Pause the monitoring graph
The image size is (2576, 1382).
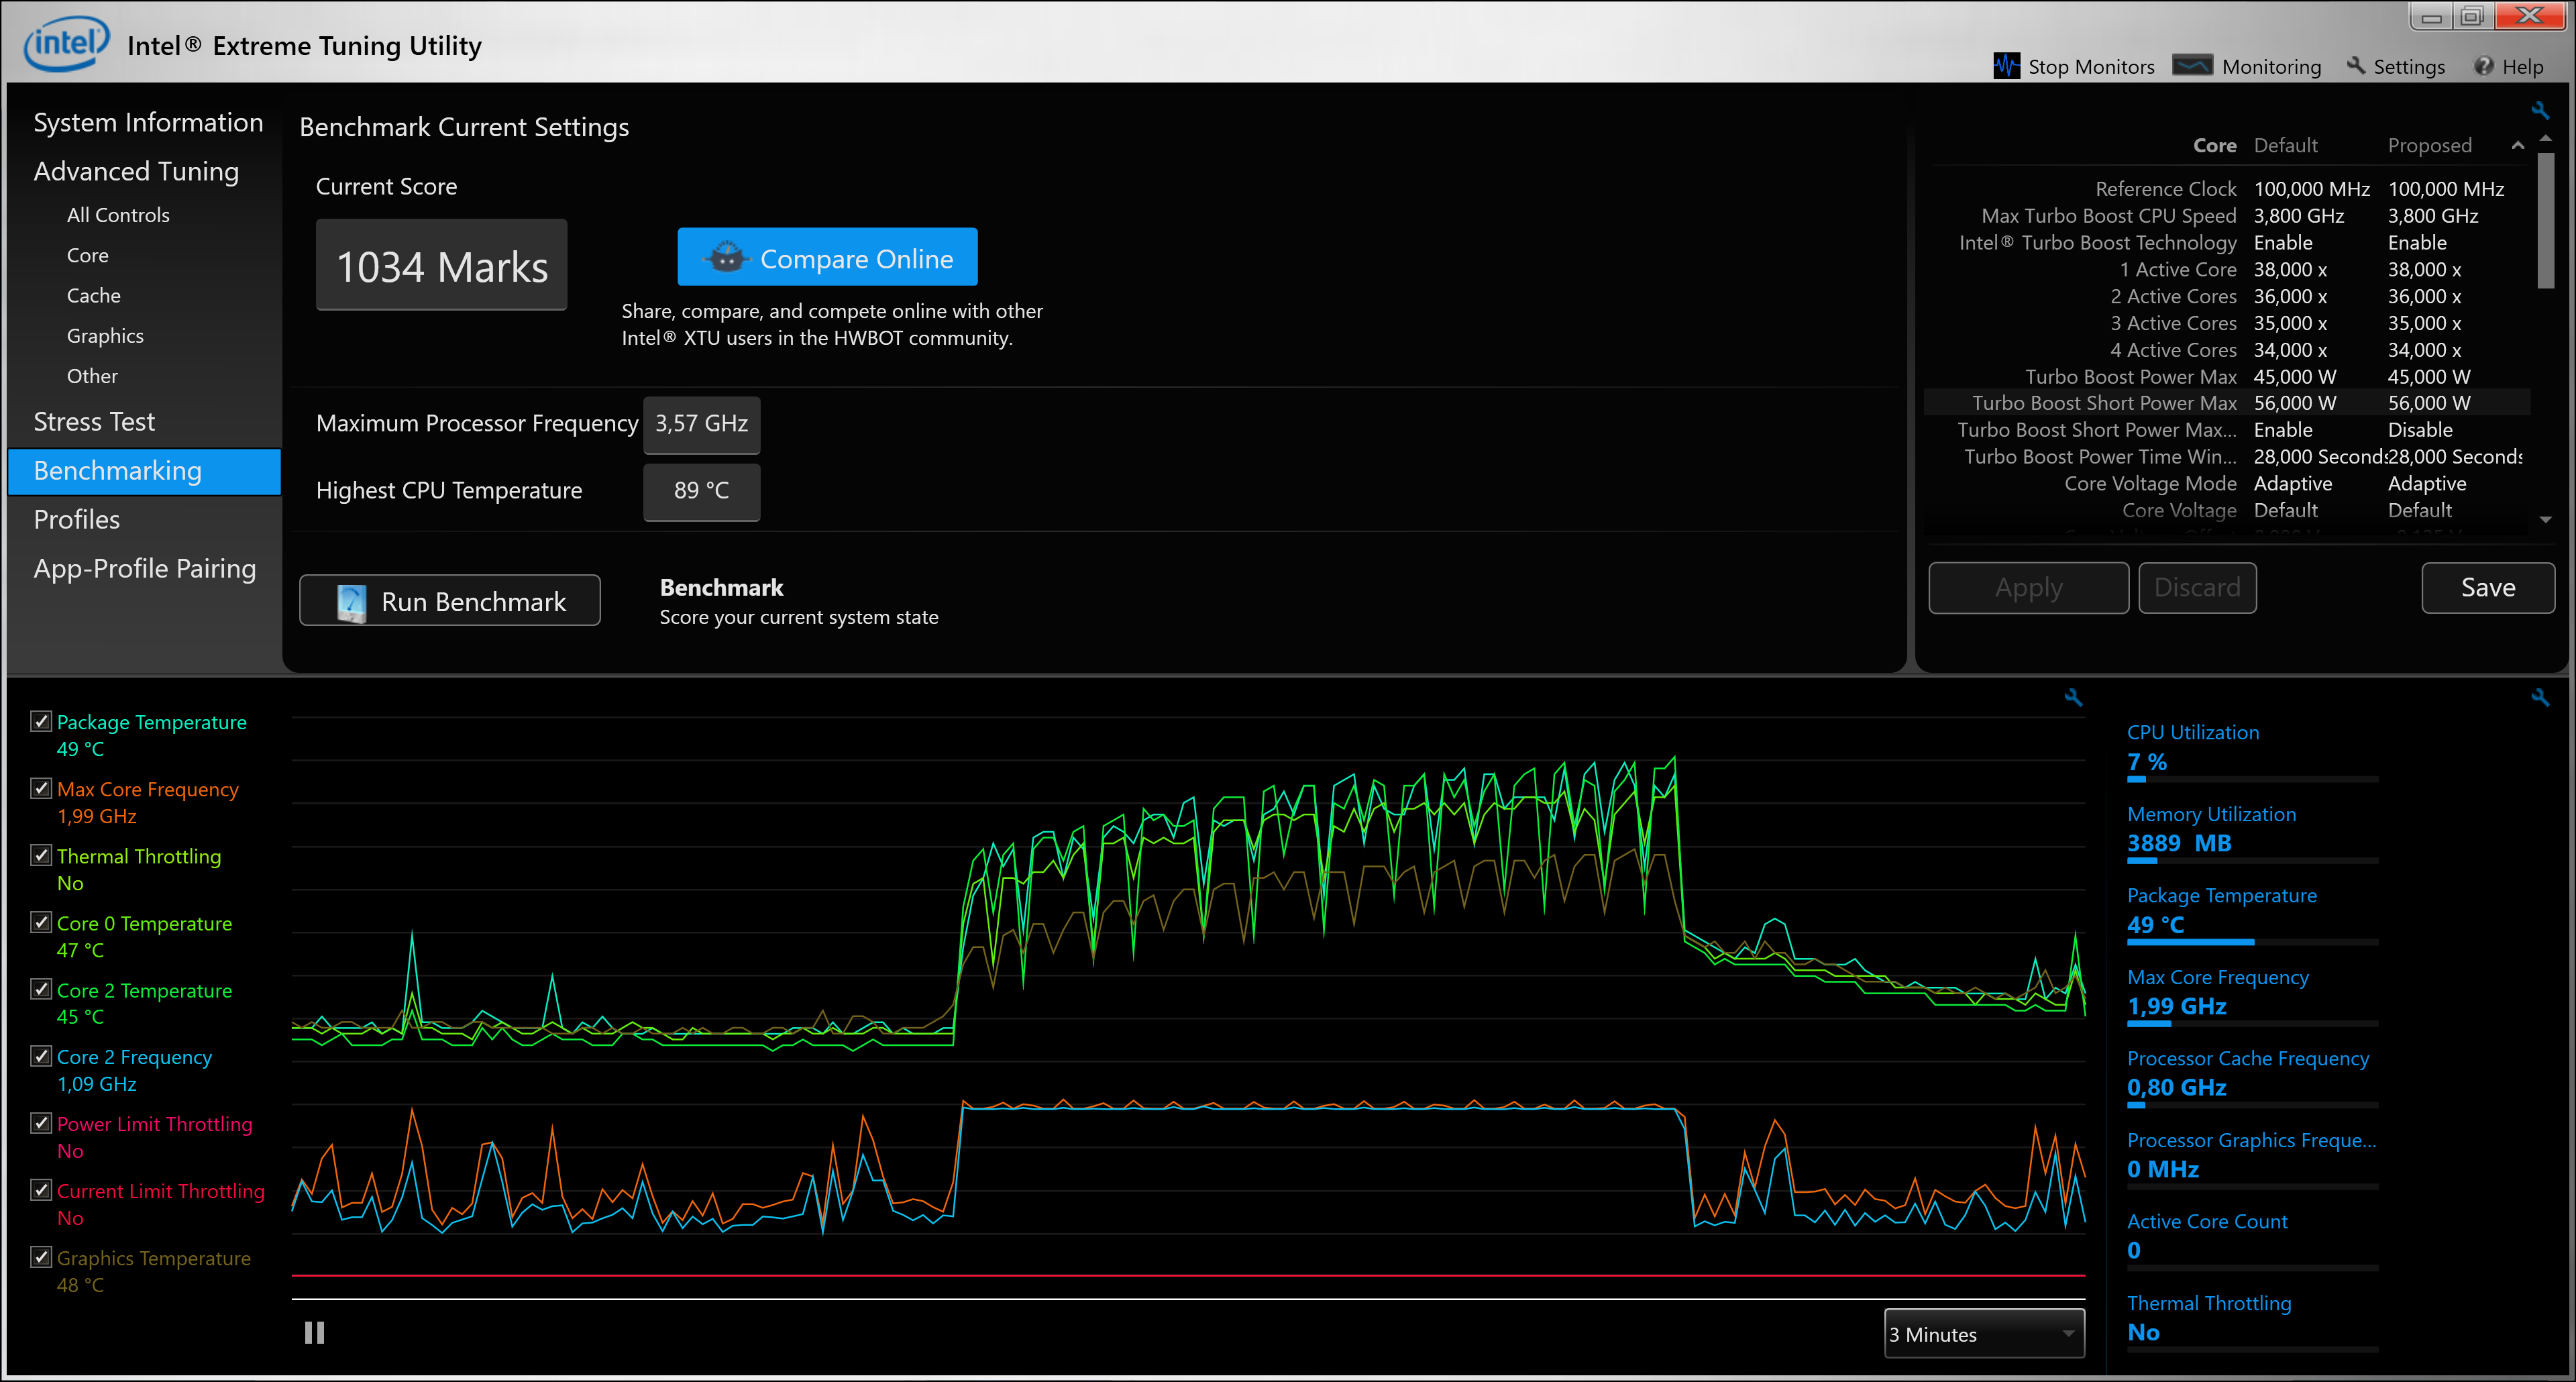(314, 1332)
